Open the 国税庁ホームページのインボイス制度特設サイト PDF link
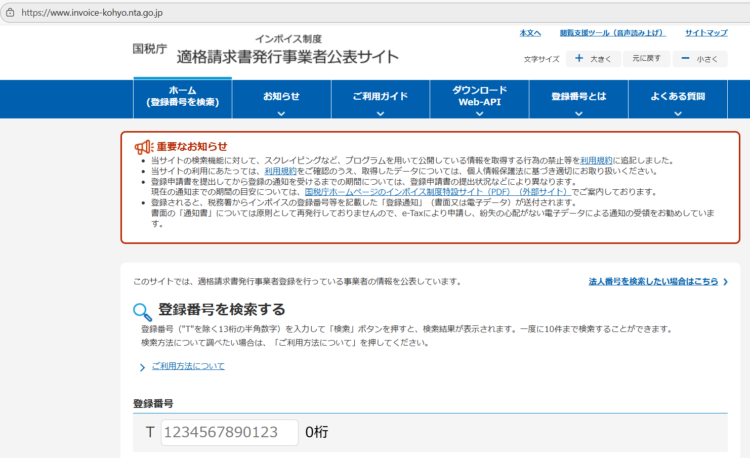This screenshot has width=750, height=458. (438, 192)
